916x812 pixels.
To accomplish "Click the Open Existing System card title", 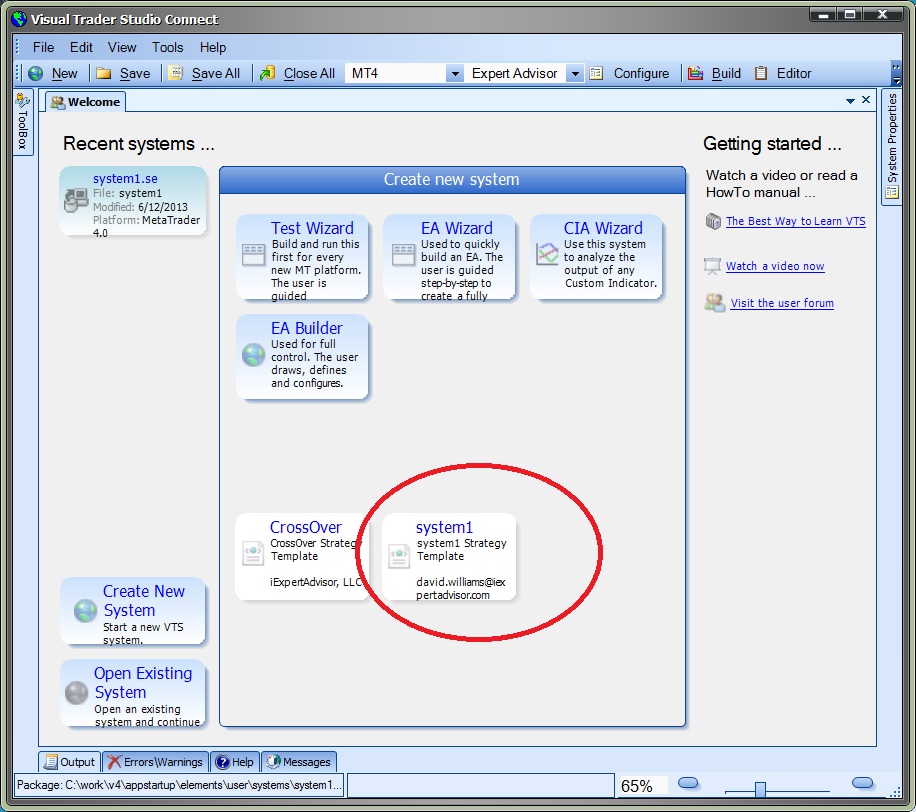I will [143, 682].
